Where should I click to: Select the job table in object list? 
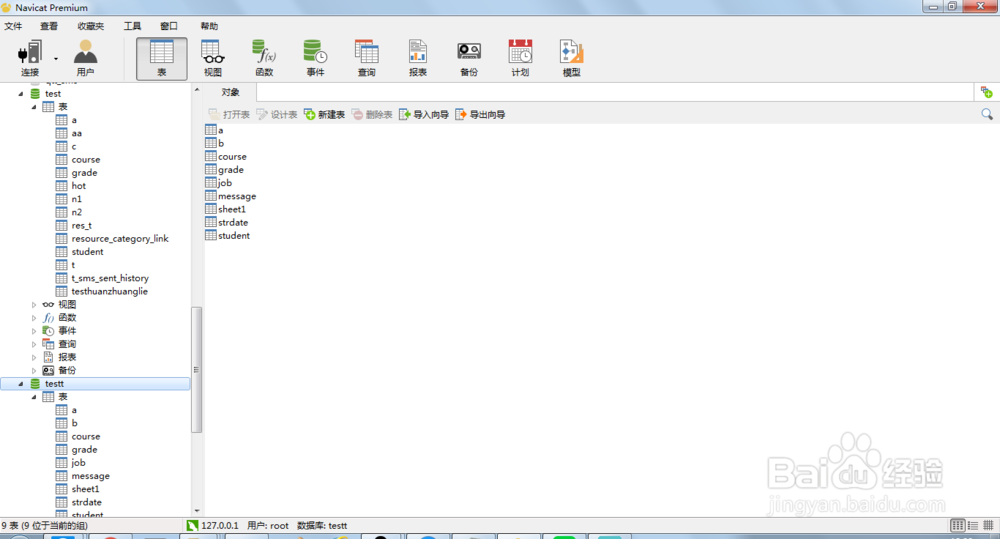pyautogui.click(x=218, y=183)
